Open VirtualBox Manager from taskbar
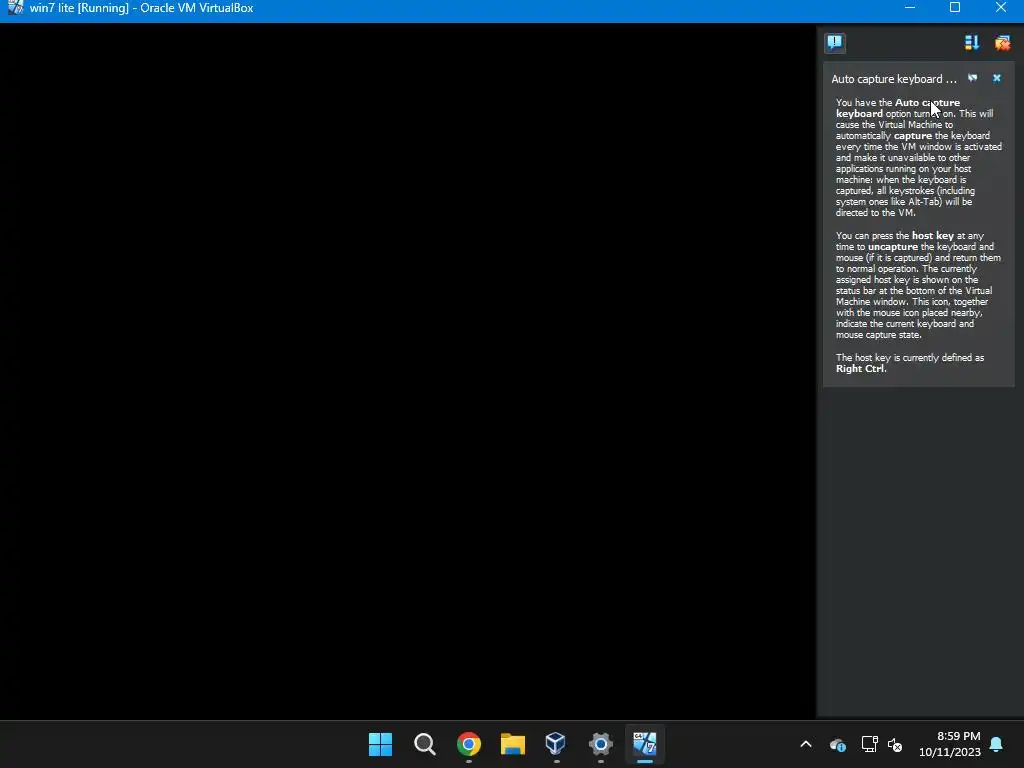The width and height of the screenshot is (1024, 768). [556, 743]
